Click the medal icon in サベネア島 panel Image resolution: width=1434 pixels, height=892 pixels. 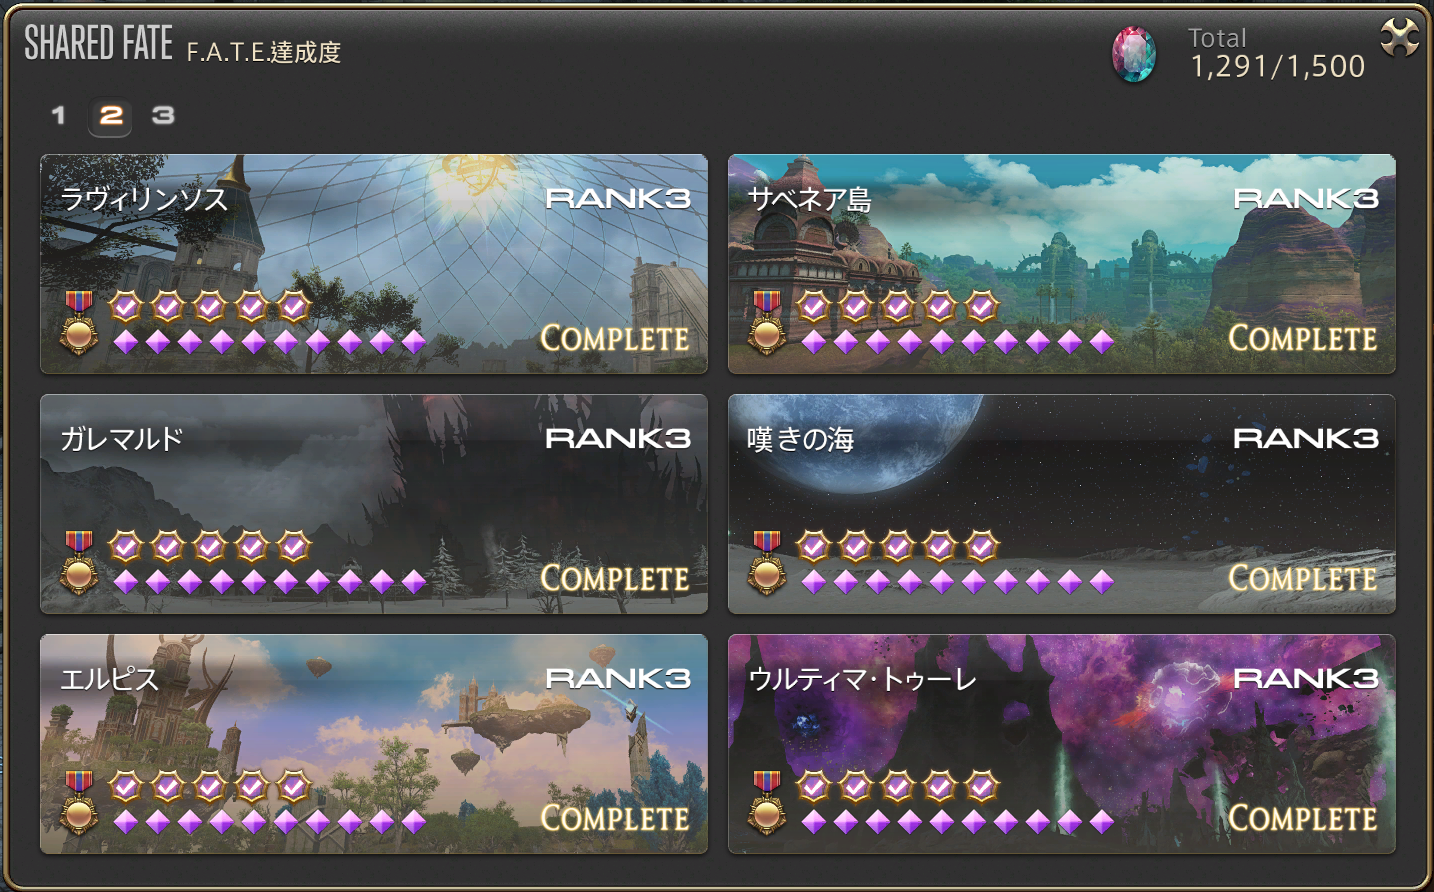[x=767, y=322]
